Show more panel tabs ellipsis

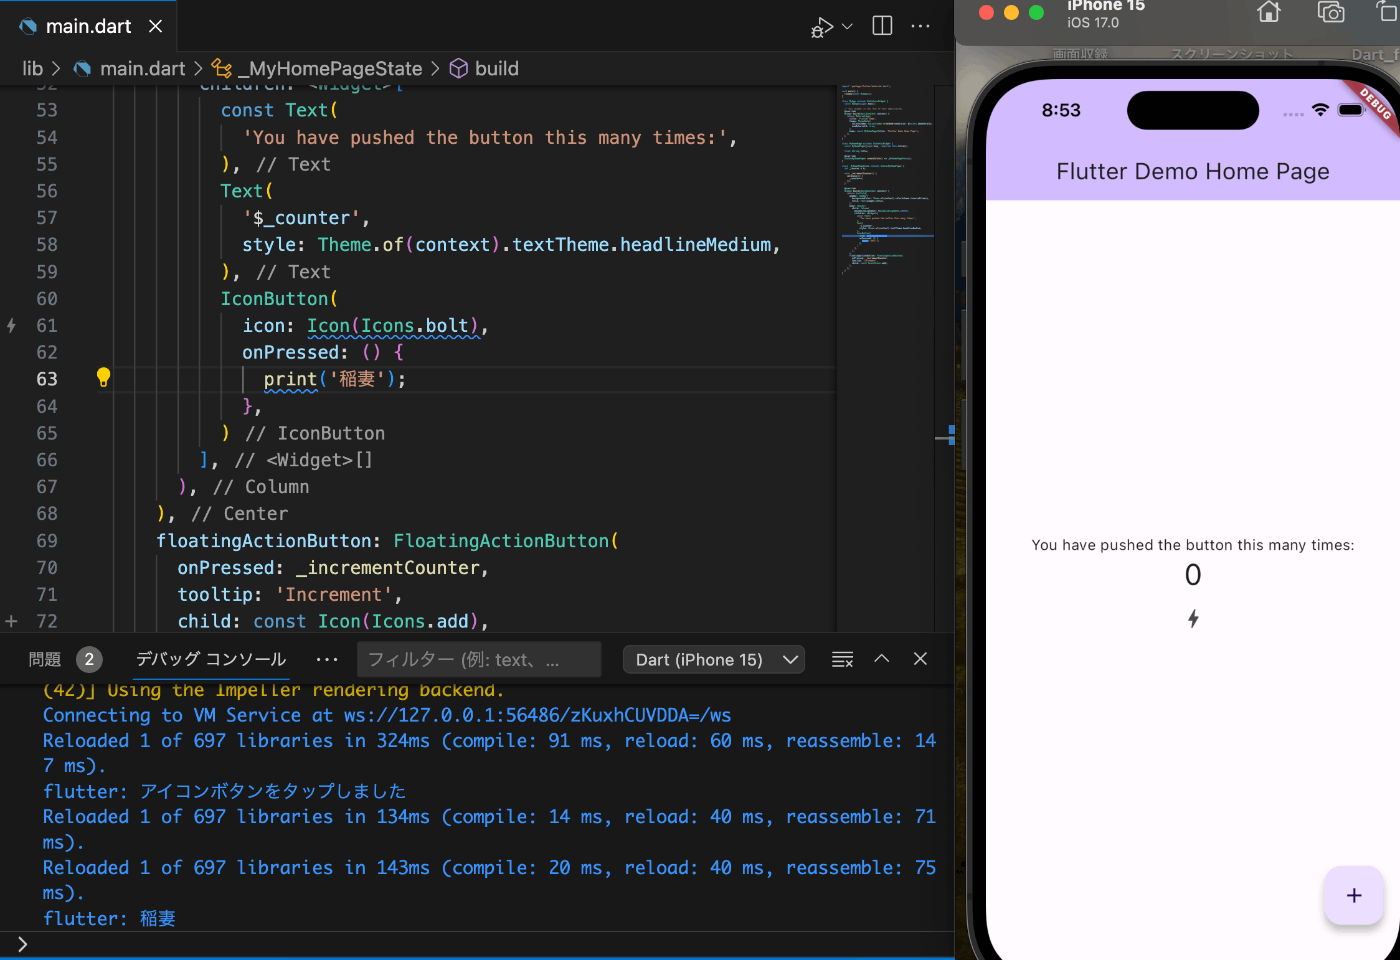327,659
